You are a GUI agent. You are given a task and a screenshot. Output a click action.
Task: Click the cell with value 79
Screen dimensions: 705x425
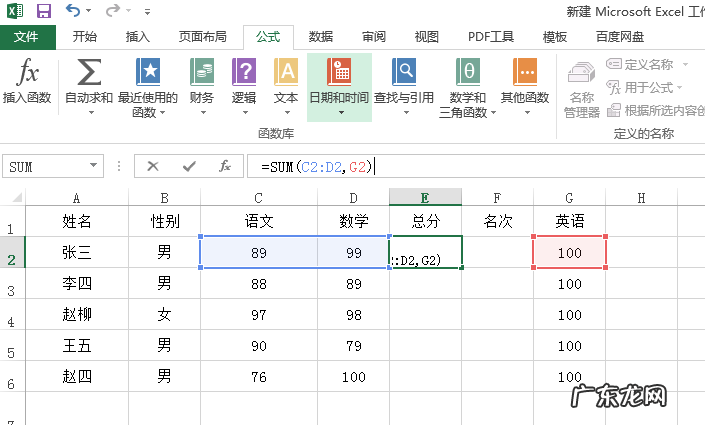click(353, 345)
